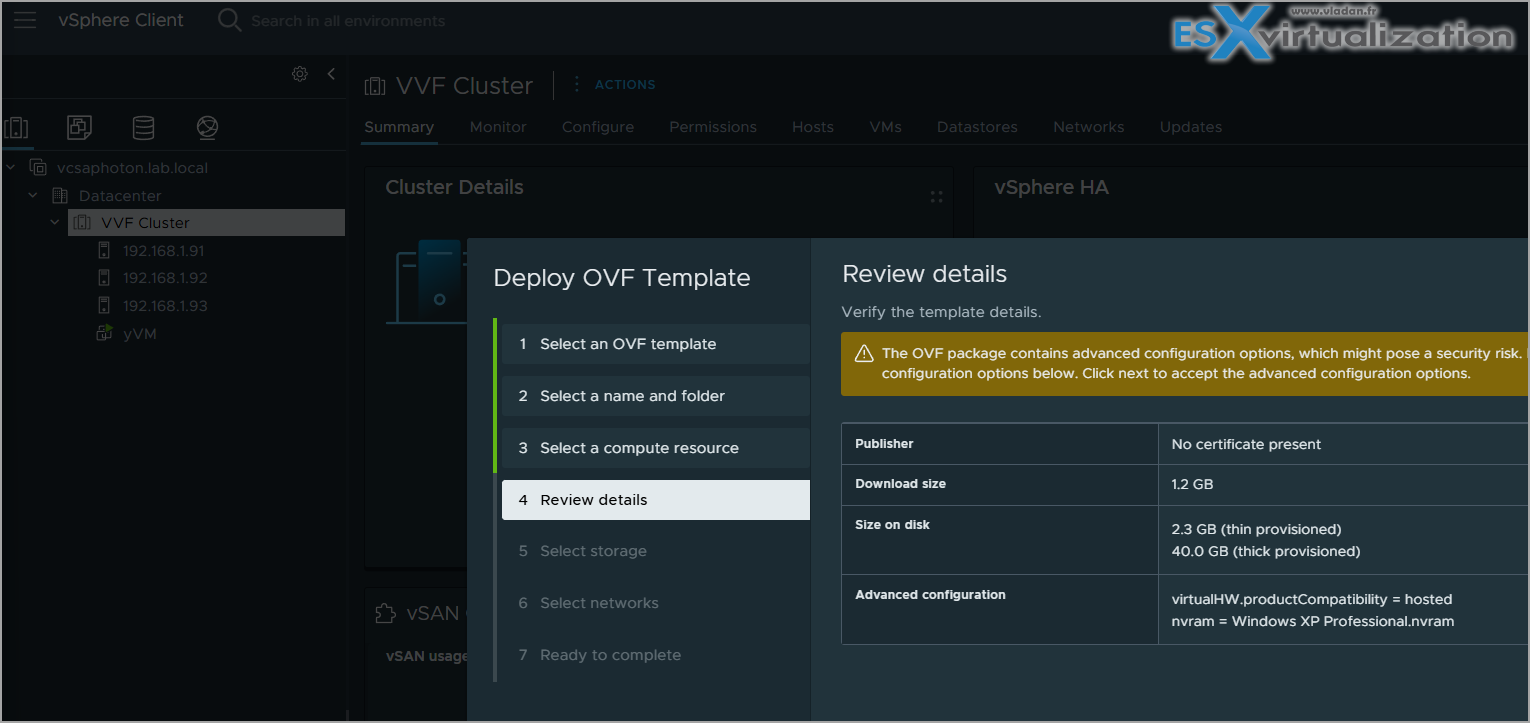Viewport: 1530px width, 723px height.
Task: Open the Datastores tab
Action: [x=977, y=127]
